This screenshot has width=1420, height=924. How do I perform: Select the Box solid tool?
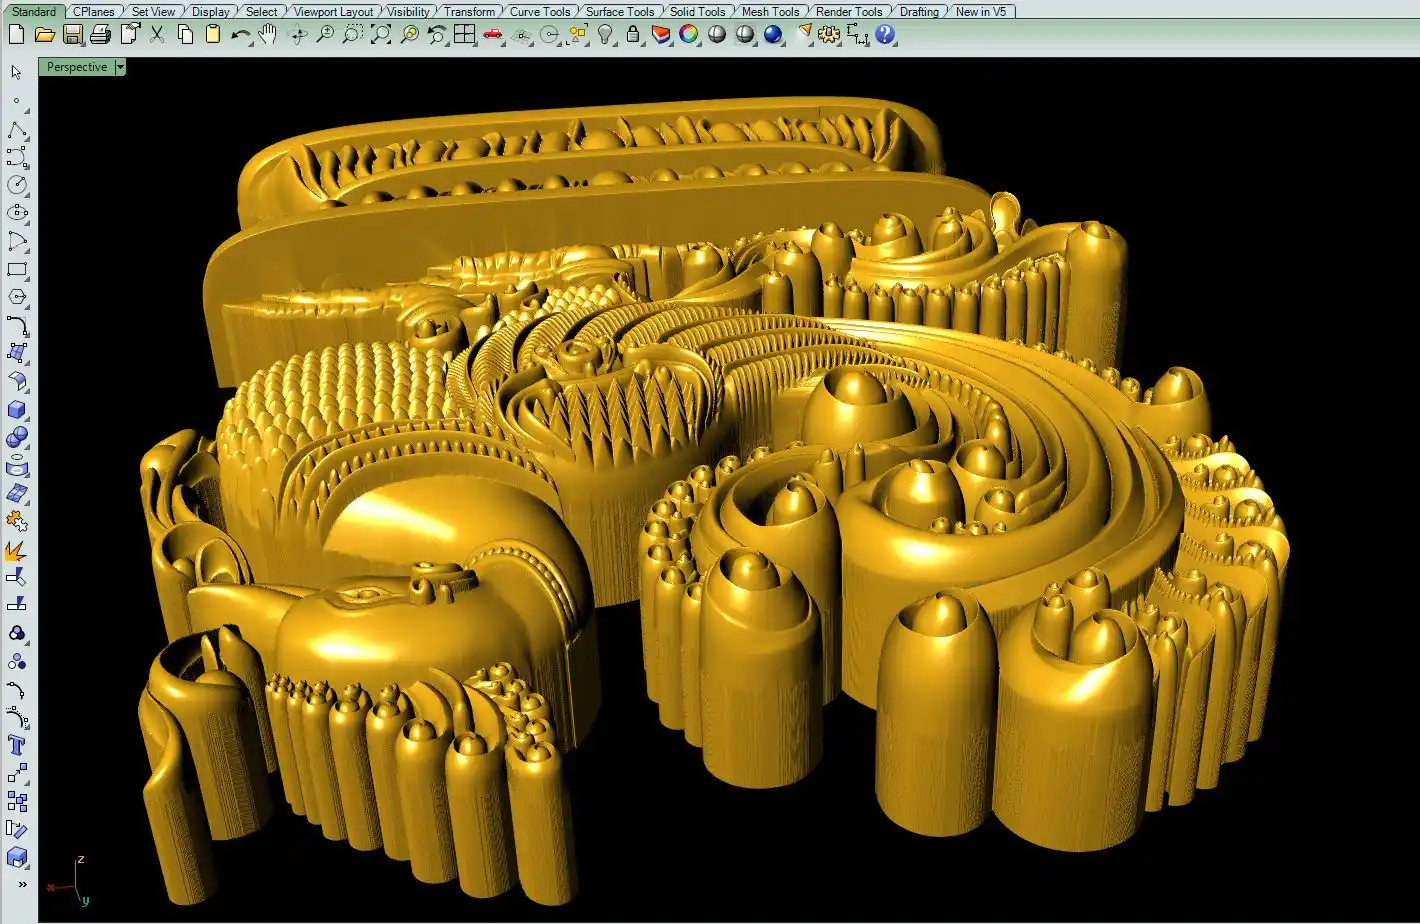click(x=17, y=410)
